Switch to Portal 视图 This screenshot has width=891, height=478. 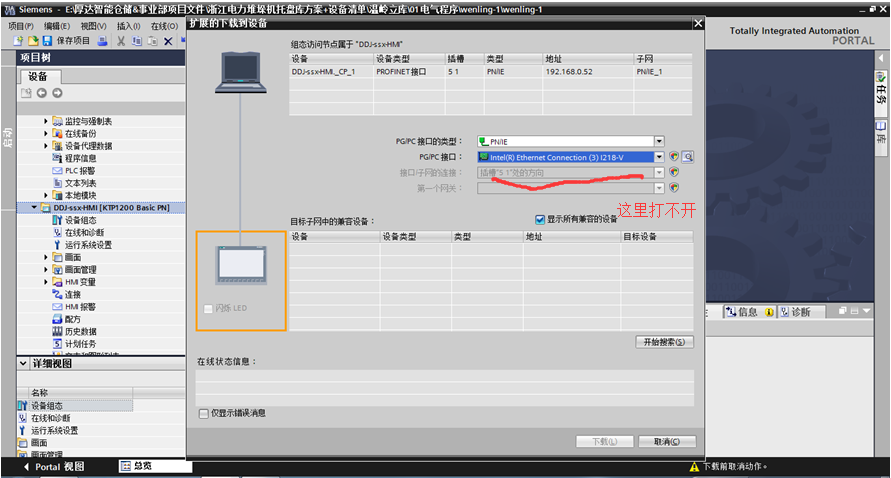(x=55, y=467)
